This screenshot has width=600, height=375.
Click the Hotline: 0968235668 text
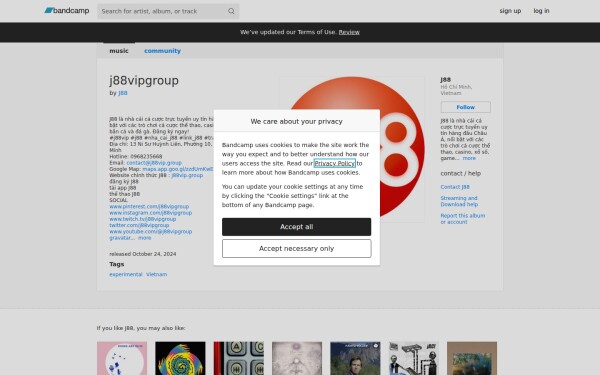(x=136, y=157)
